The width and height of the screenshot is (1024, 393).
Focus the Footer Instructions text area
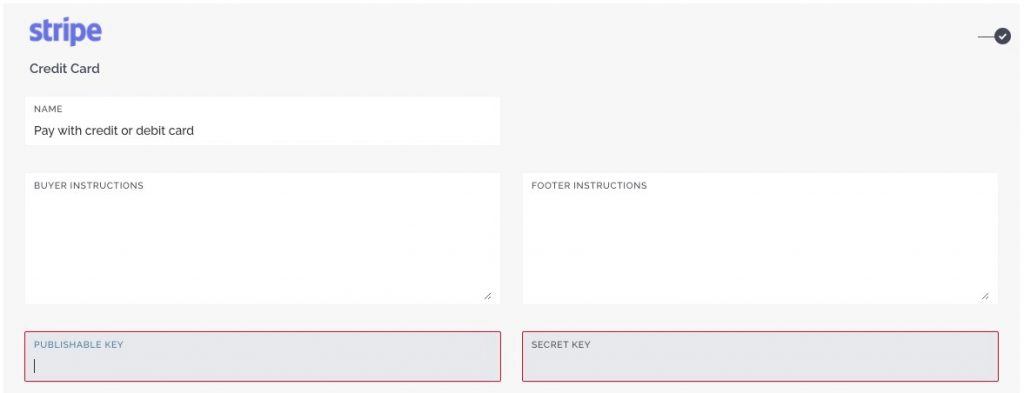[760, 238]
